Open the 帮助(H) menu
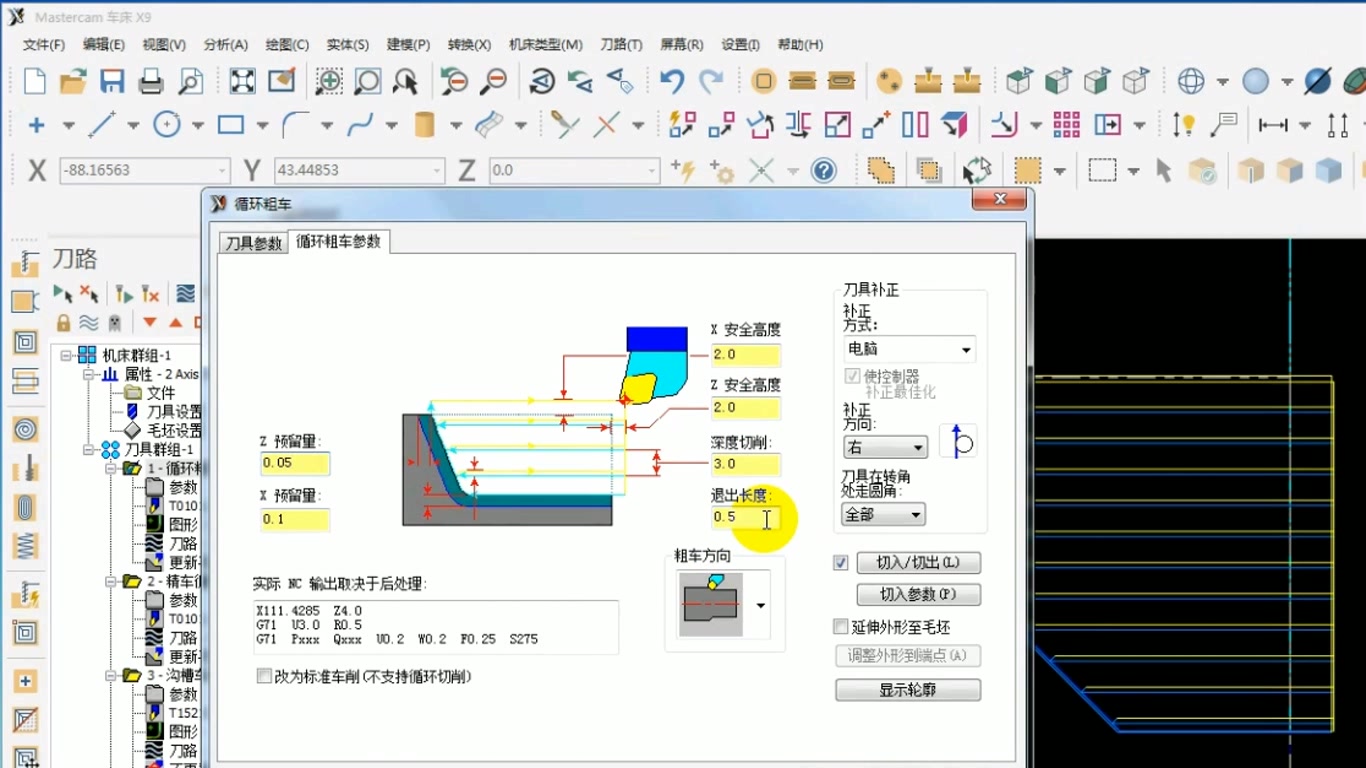The width and height of the screenshot is (1366, 768). click(800, 45)
